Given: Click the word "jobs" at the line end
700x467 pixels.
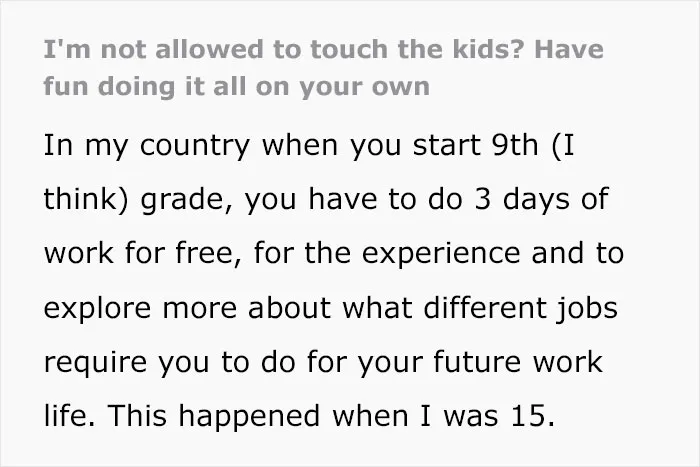Looking at the screenshot, I should pyautogui.click(x=587, y=309).
